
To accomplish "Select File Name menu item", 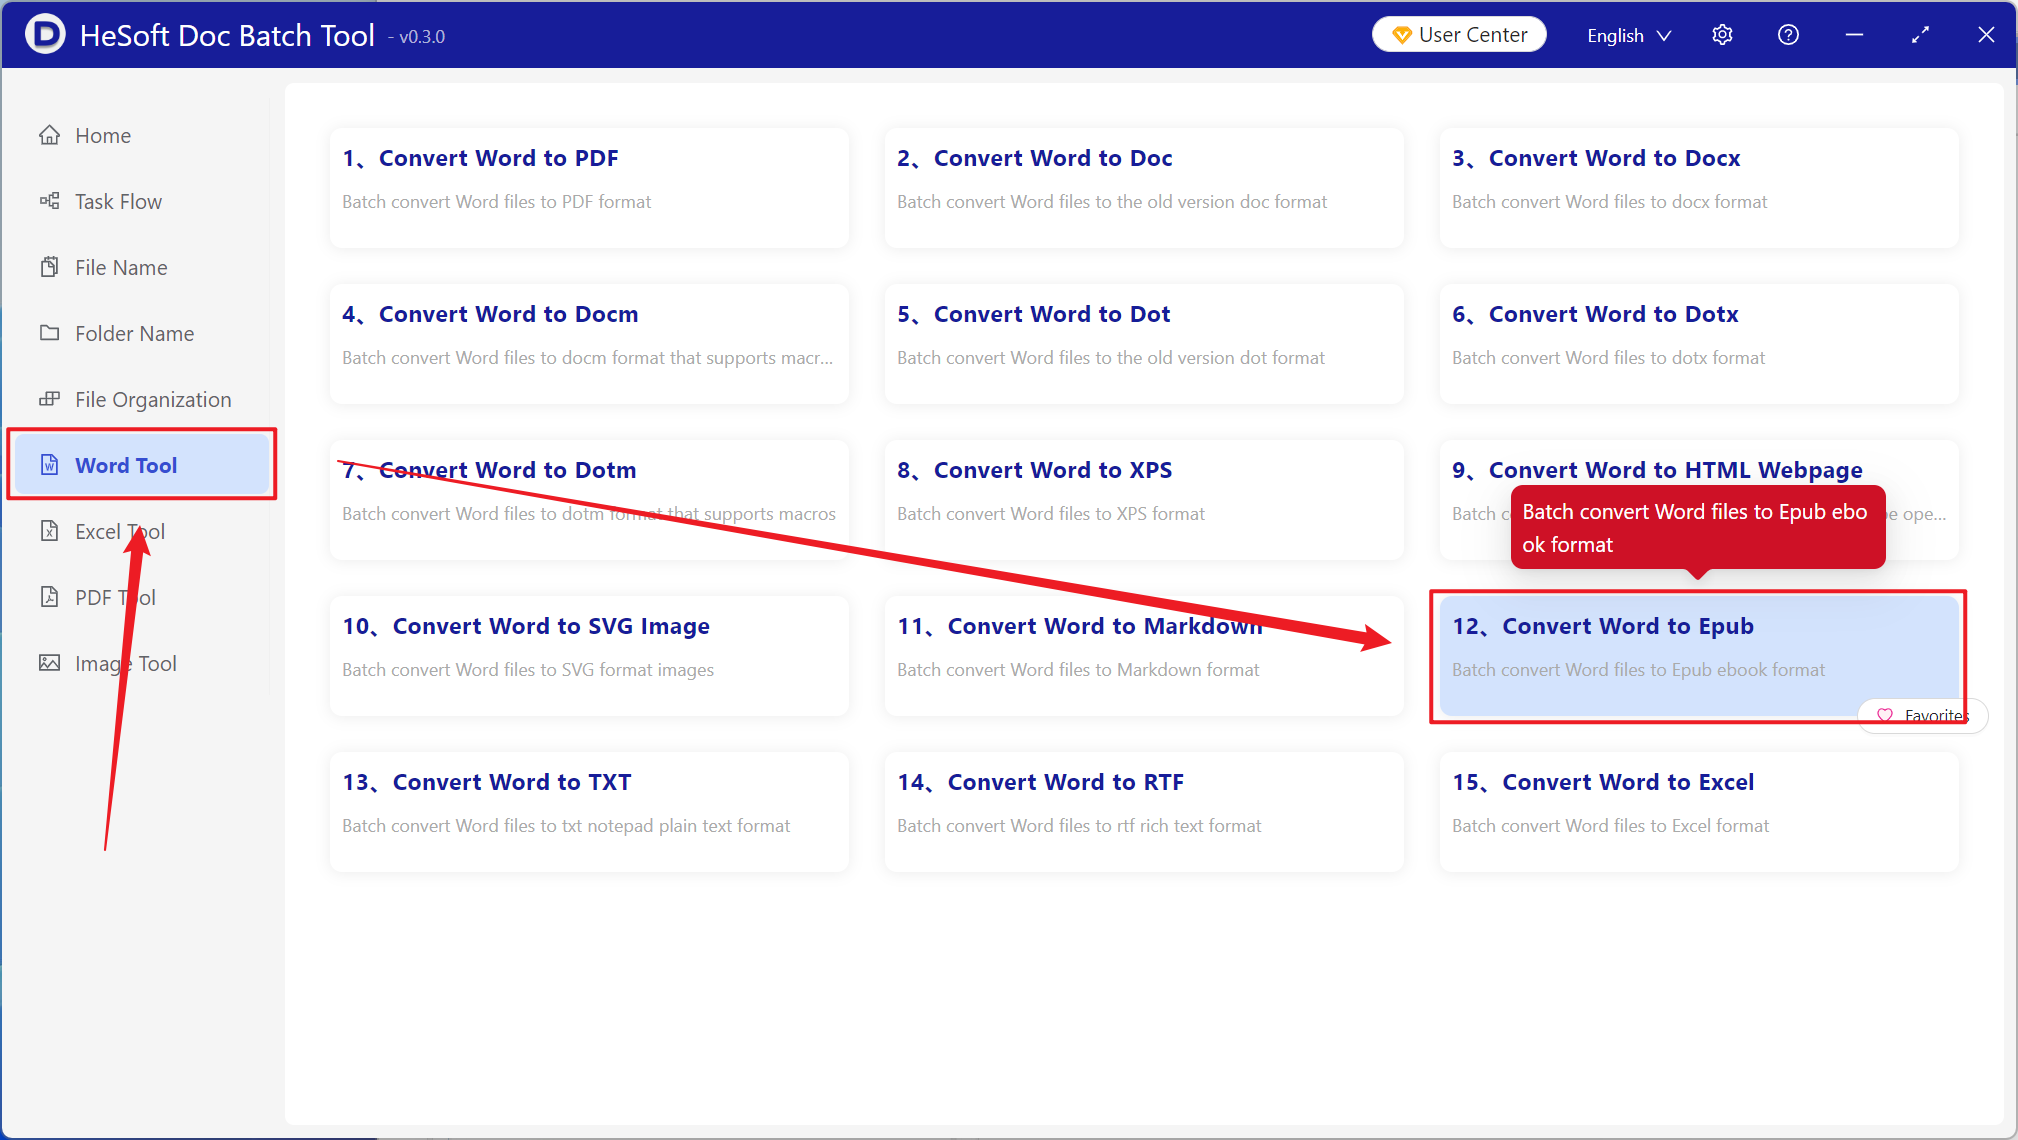I will (140, 267).
